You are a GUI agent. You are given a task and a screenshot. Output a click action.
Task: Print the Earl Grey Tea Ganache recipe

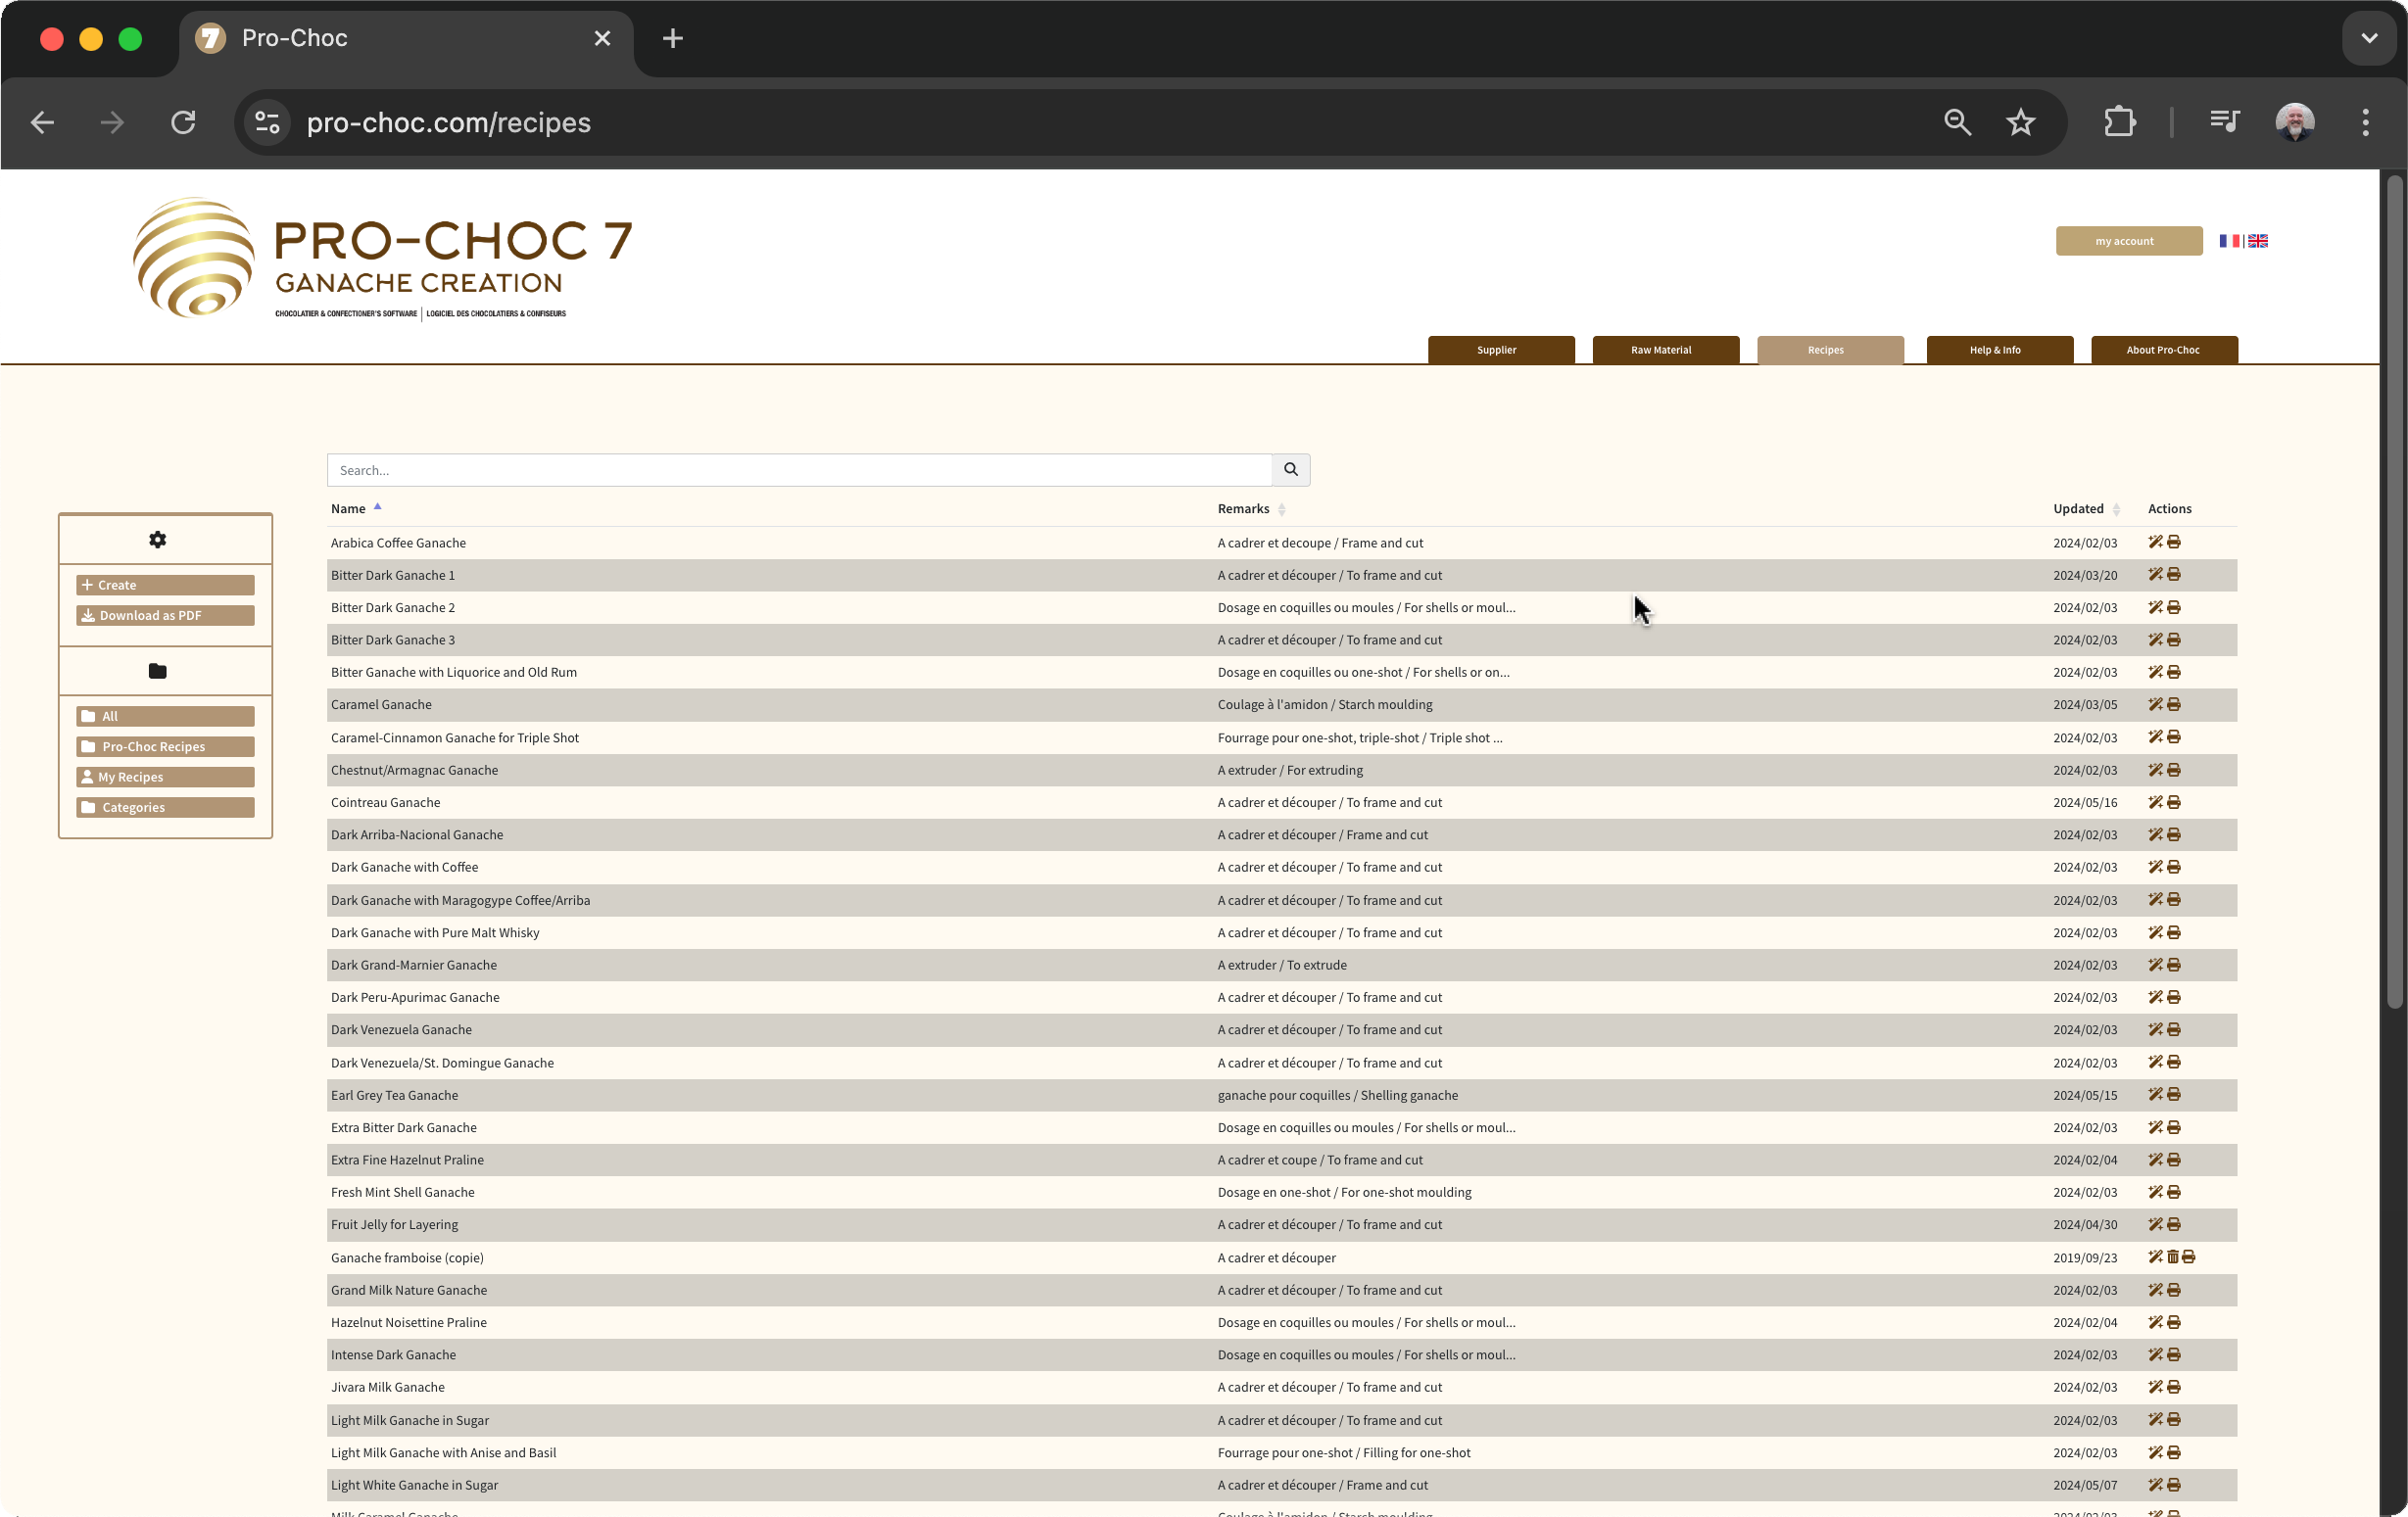(x=2173, y=1094)
